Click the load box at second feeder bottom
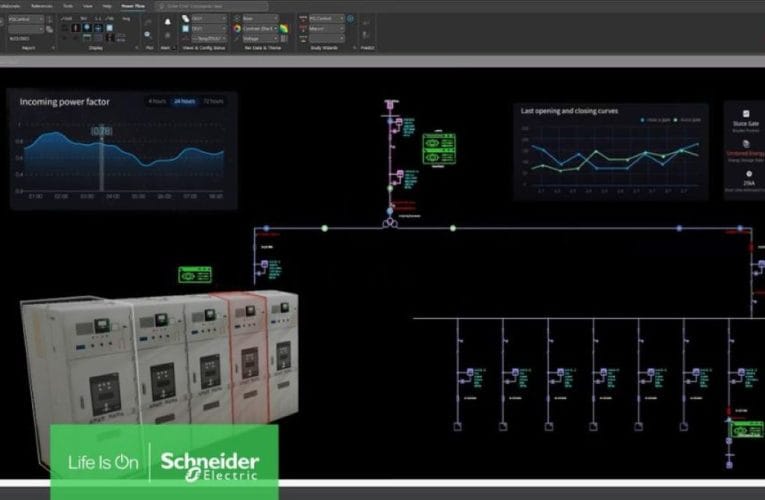The height and width of the screenshot is (500, 765). (x=503, y=427)
